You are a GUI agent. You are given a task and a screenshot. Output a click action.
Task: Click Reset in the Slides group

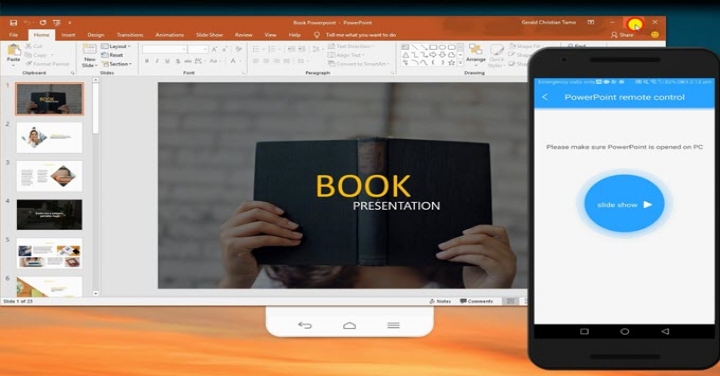[112, 55]
